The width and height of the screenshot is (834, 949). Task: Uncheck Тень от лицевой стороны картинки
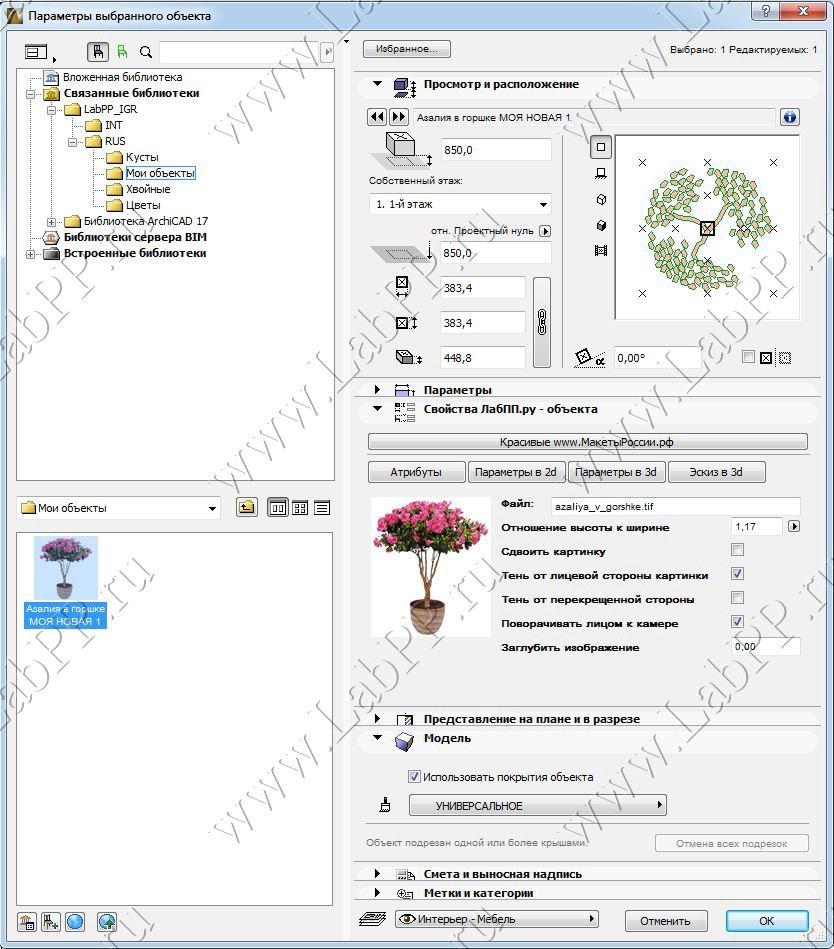coord(737,574)
